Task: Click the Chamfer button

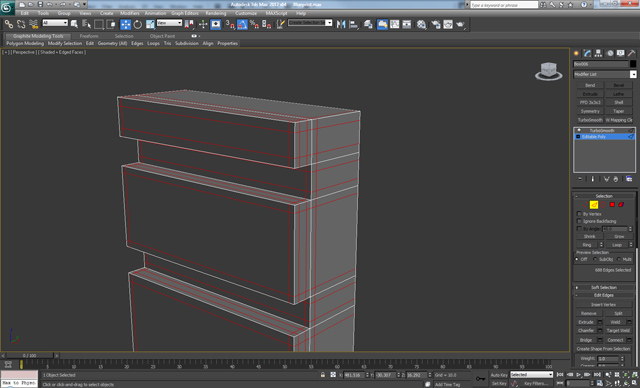Action: tap(586, 330)
